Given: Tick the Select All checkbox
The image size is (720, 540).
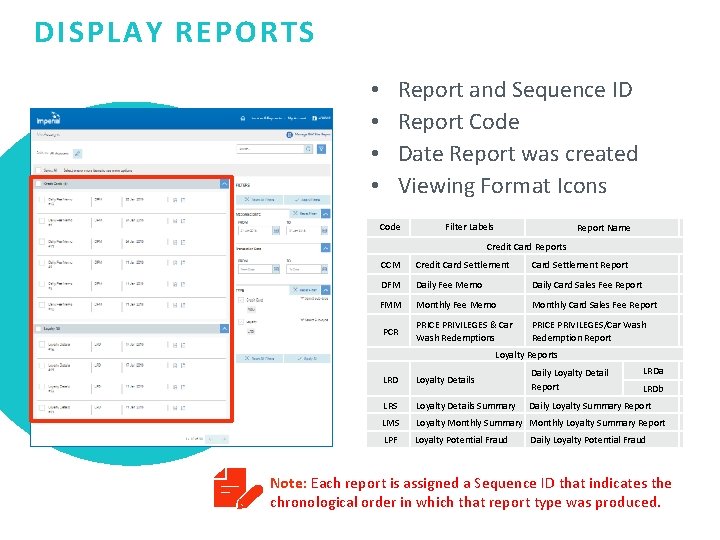Looking at the screenshot, I should click(39, 170).
